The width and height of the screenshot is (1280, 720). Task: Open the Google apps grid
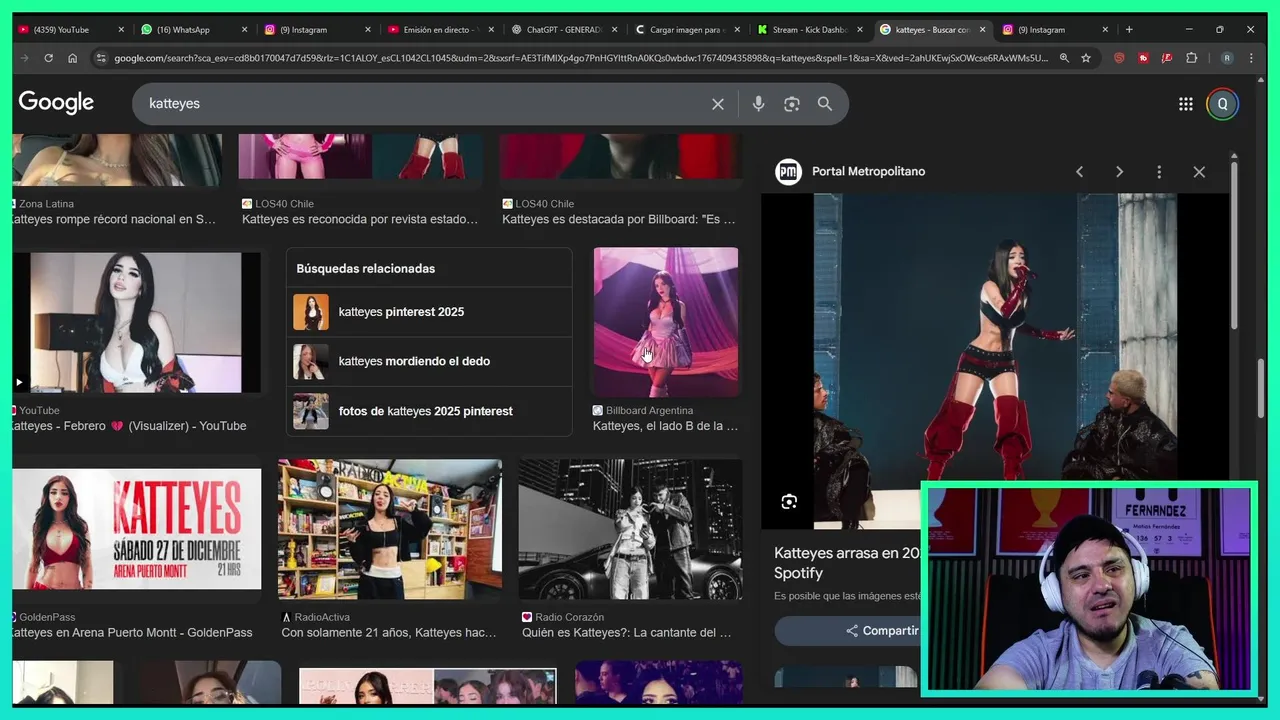tap(1186, 104)
